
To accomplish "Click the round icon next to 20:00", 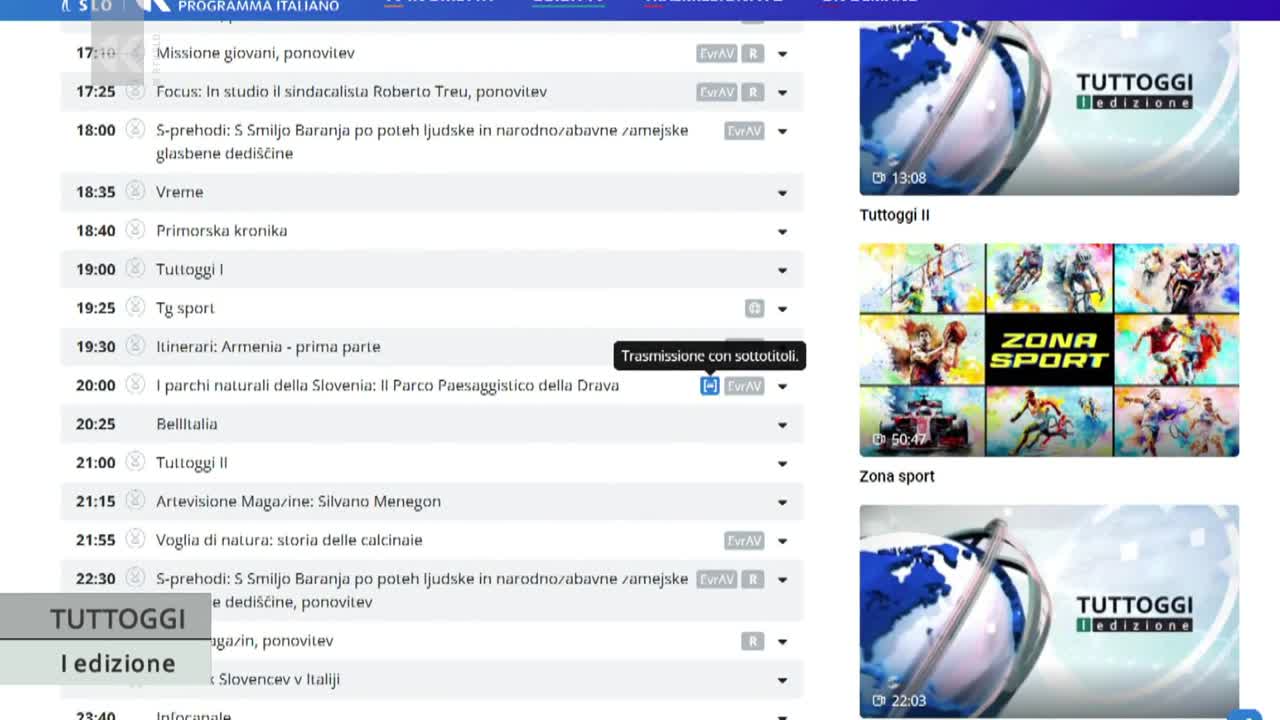I will tap(135, 385).
